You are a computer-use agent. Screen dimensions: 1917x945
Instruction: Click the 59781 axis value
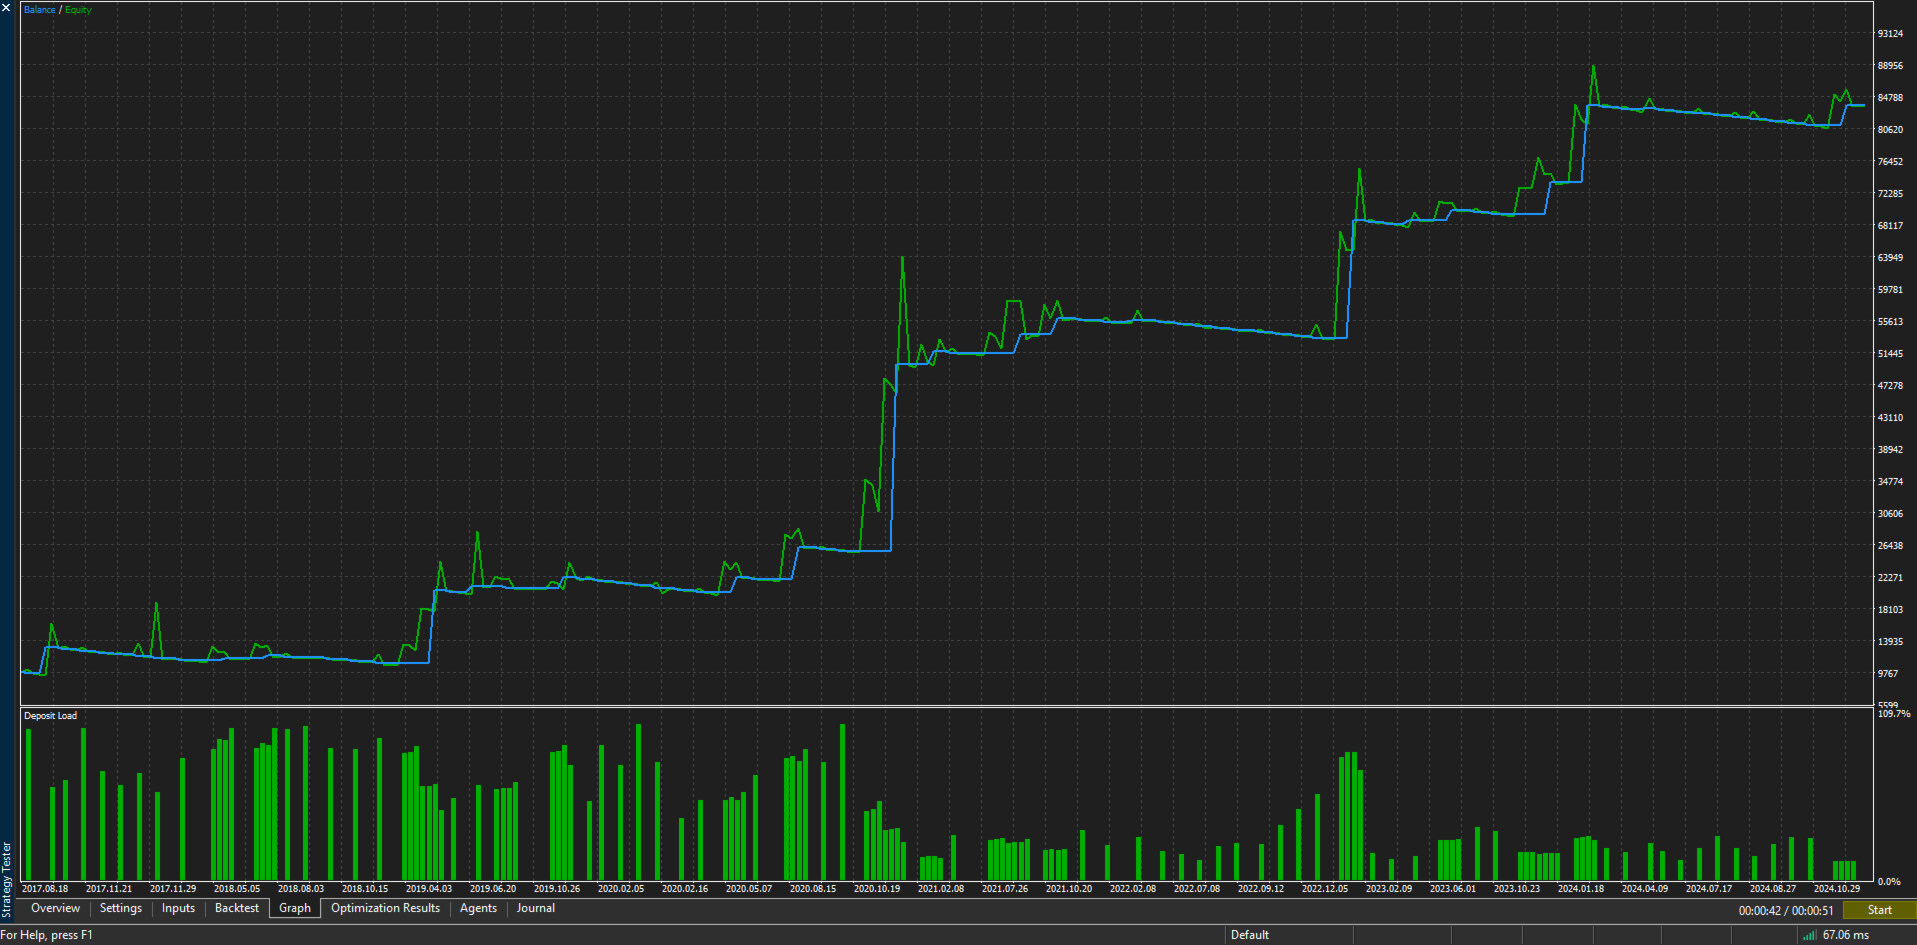tap(1890, 290)
